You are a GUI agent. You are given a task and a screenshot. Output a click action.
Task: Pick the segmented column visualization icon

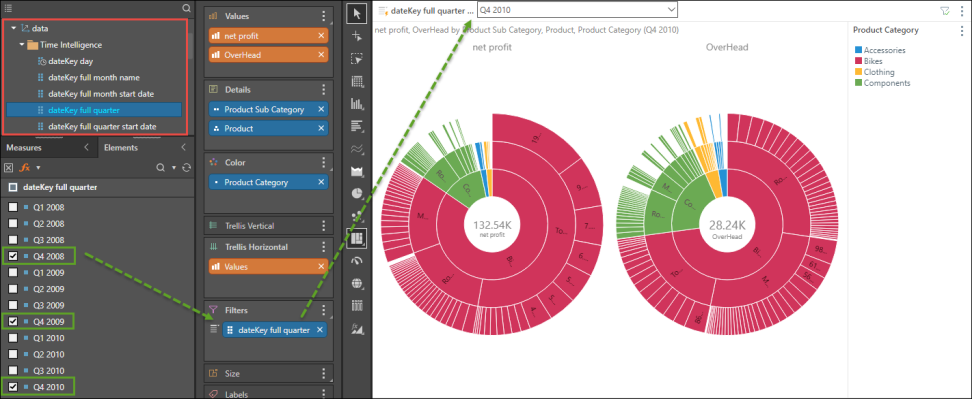click(x=356, y=305)
